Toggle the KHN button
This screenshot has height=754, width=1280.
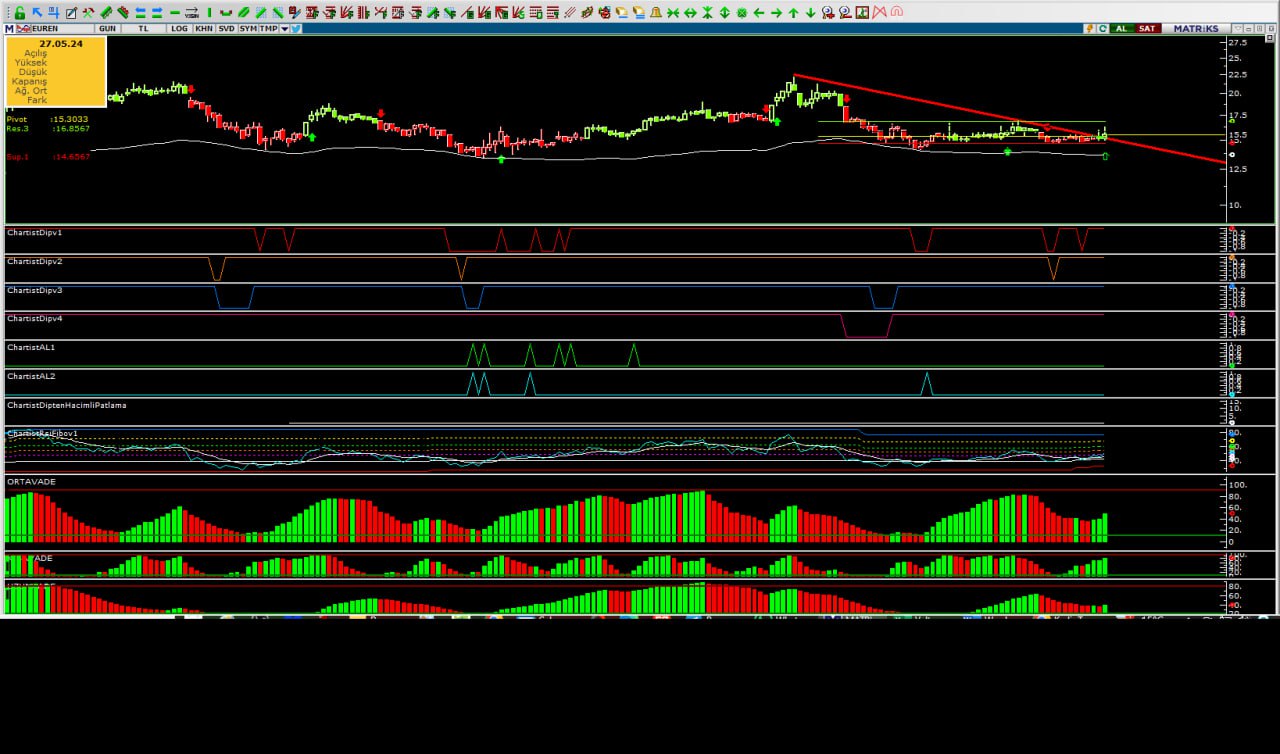(204, 29)
